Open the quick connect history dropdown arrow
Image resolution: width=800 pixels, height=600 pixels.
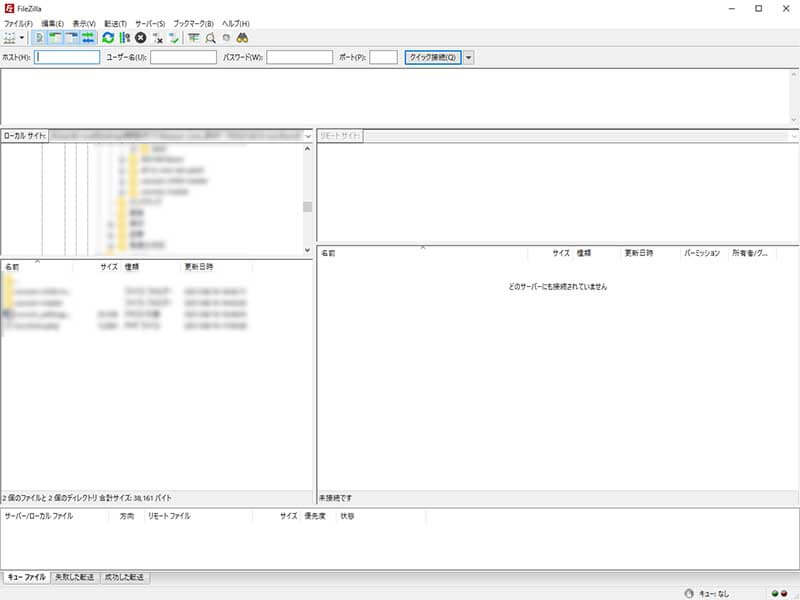tap(468, 57)
